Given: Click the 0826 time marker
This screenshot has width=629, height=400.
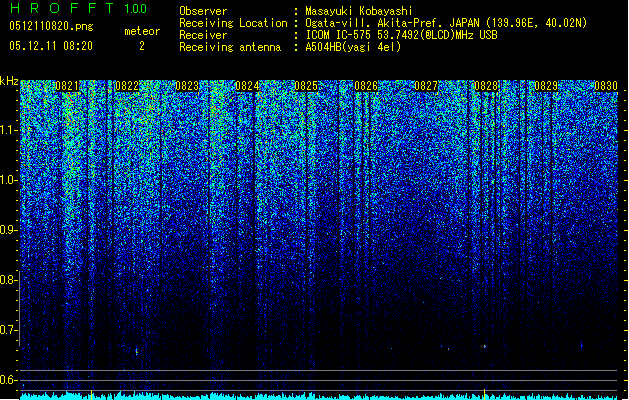Looking at the screenshot, I should click(366, 86).
